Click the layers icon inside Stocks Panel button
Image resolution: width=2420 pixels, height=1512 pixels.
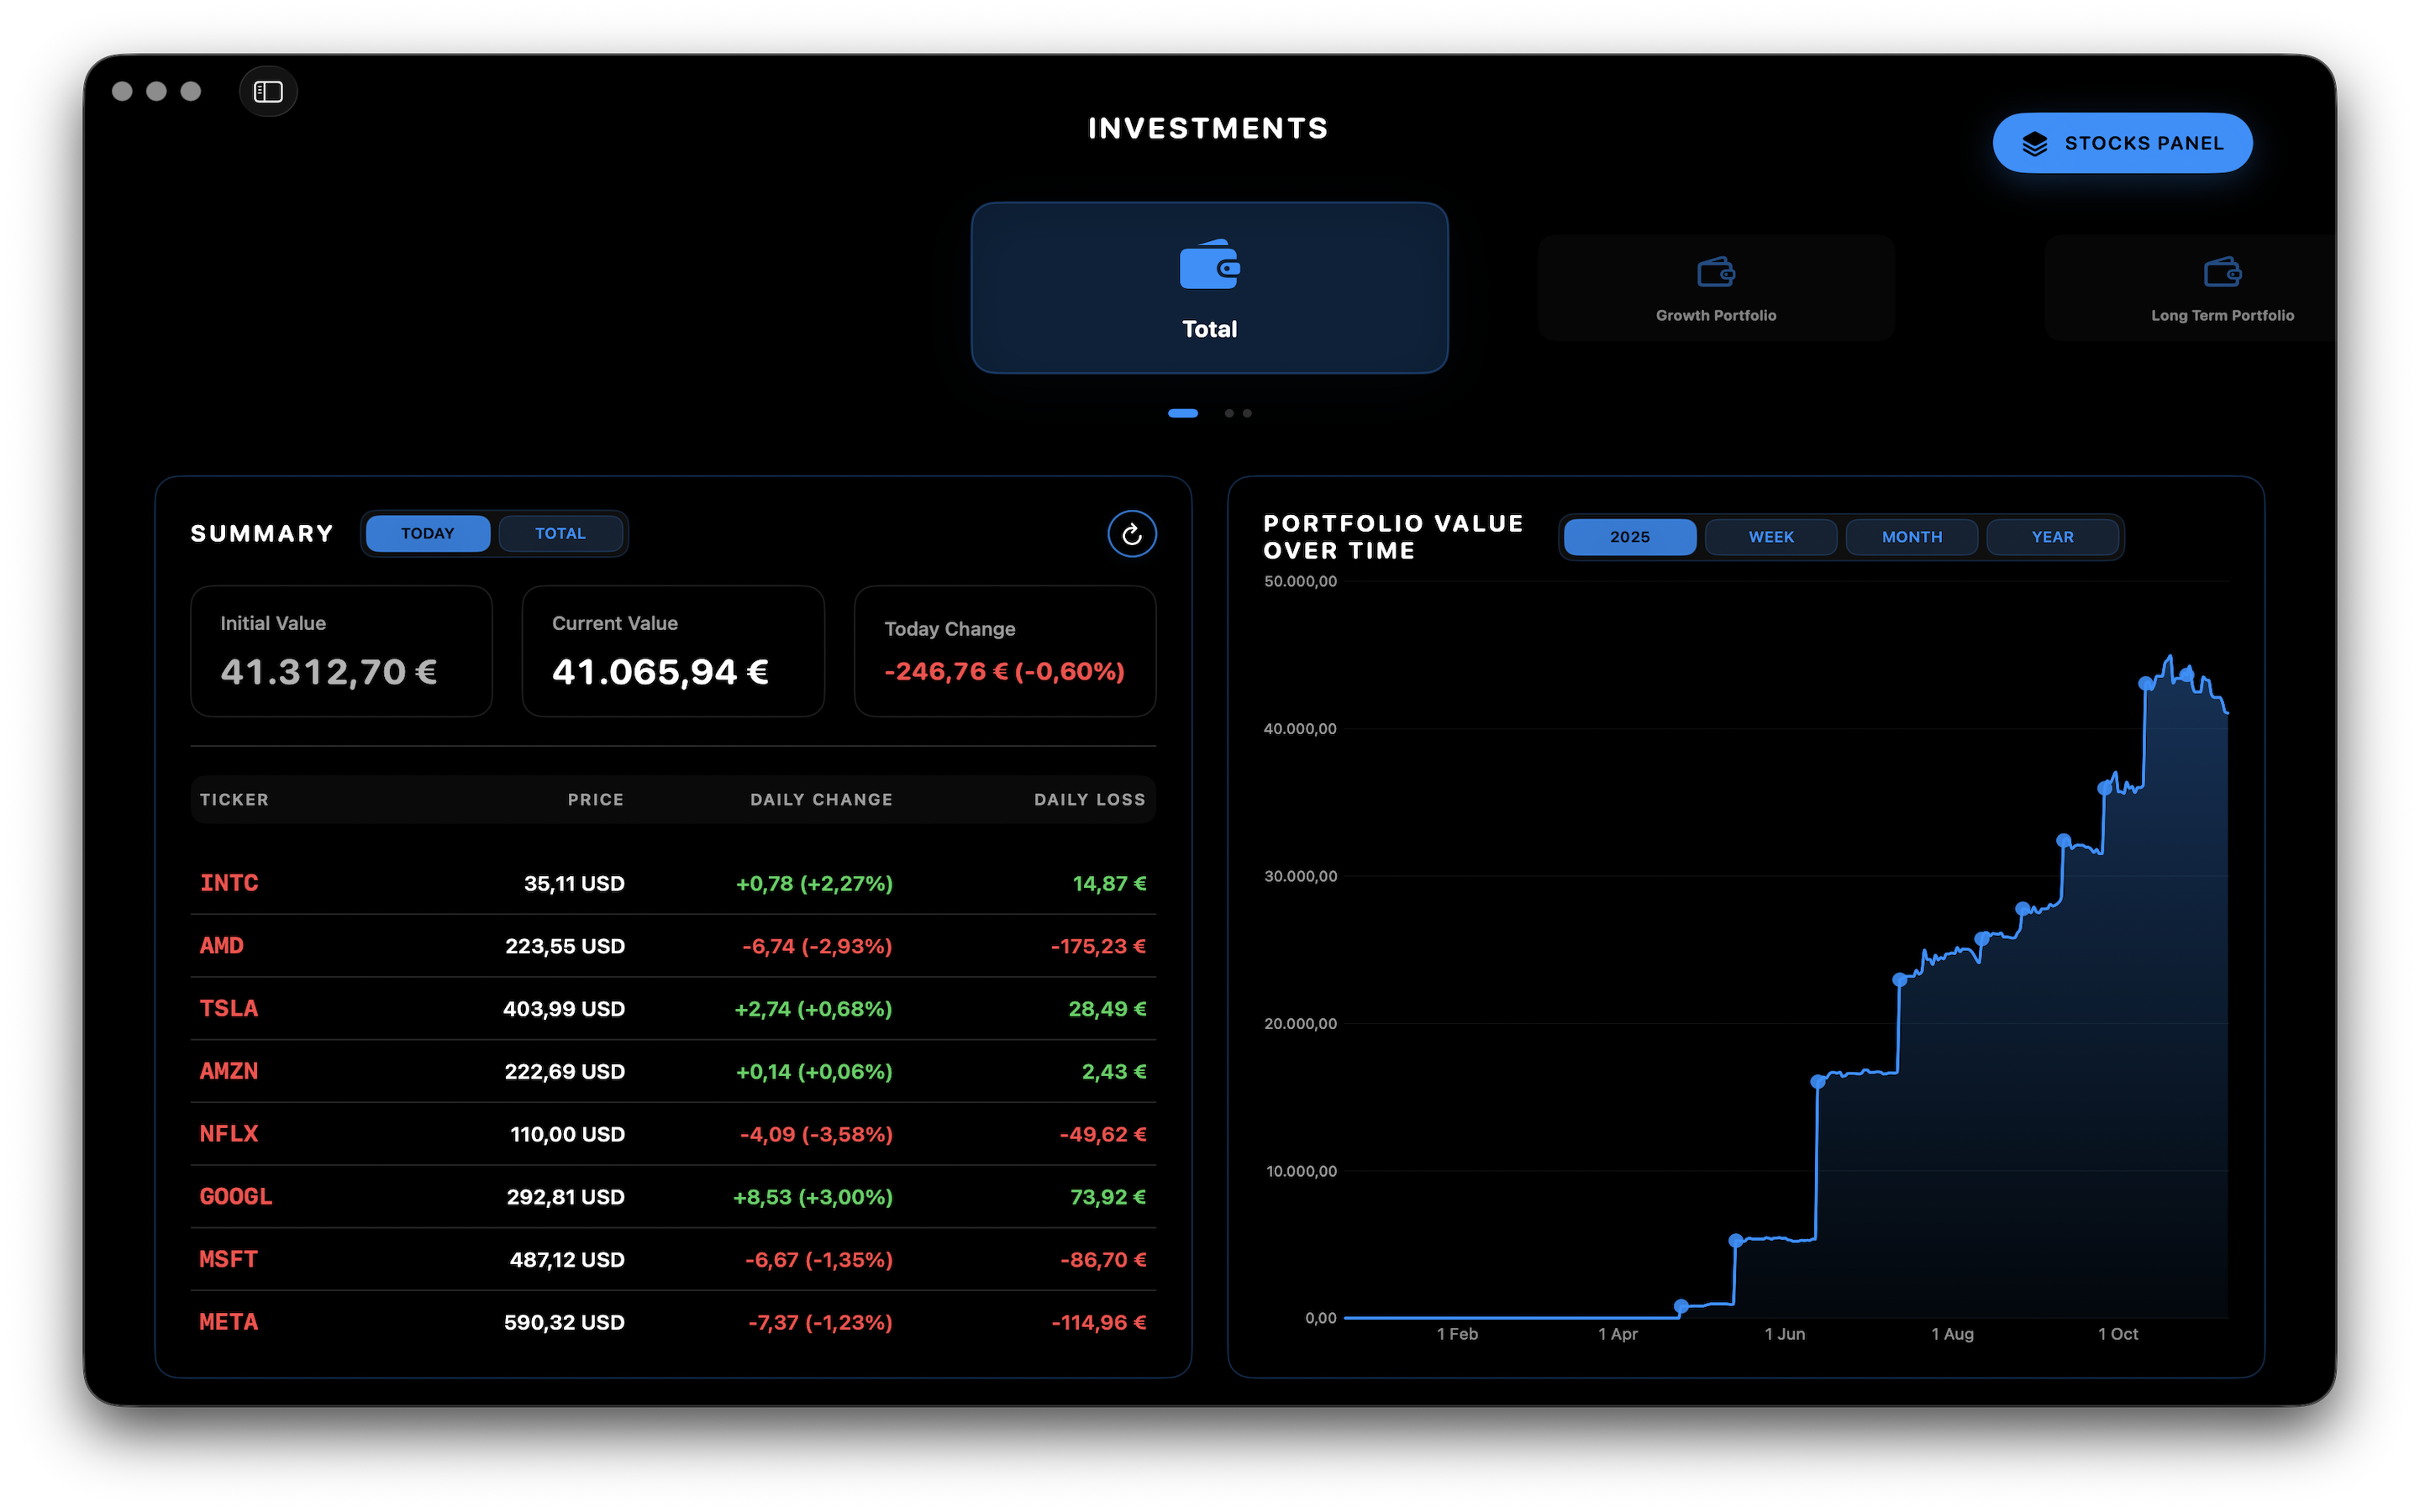coord(2035,142)
